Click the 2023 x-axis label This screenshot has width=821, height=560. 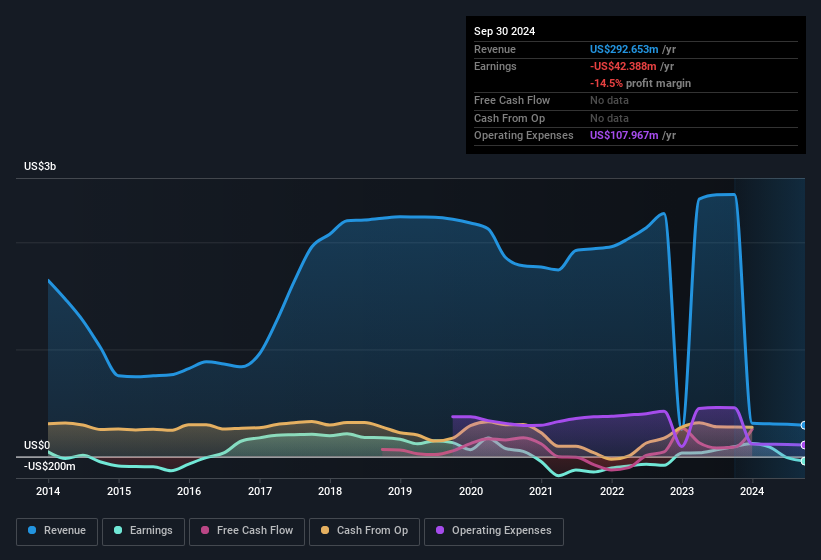(682, 491)
